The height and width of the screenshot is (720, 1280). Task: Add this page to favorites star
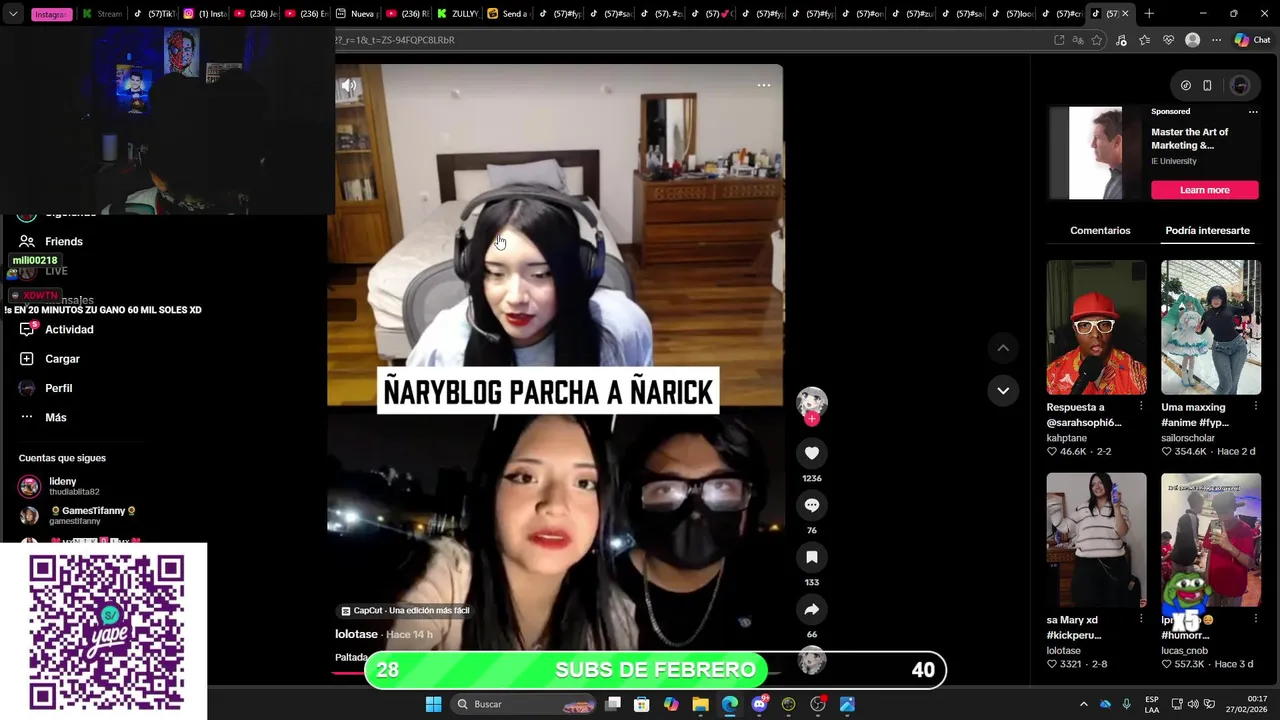coord(1097,40)
